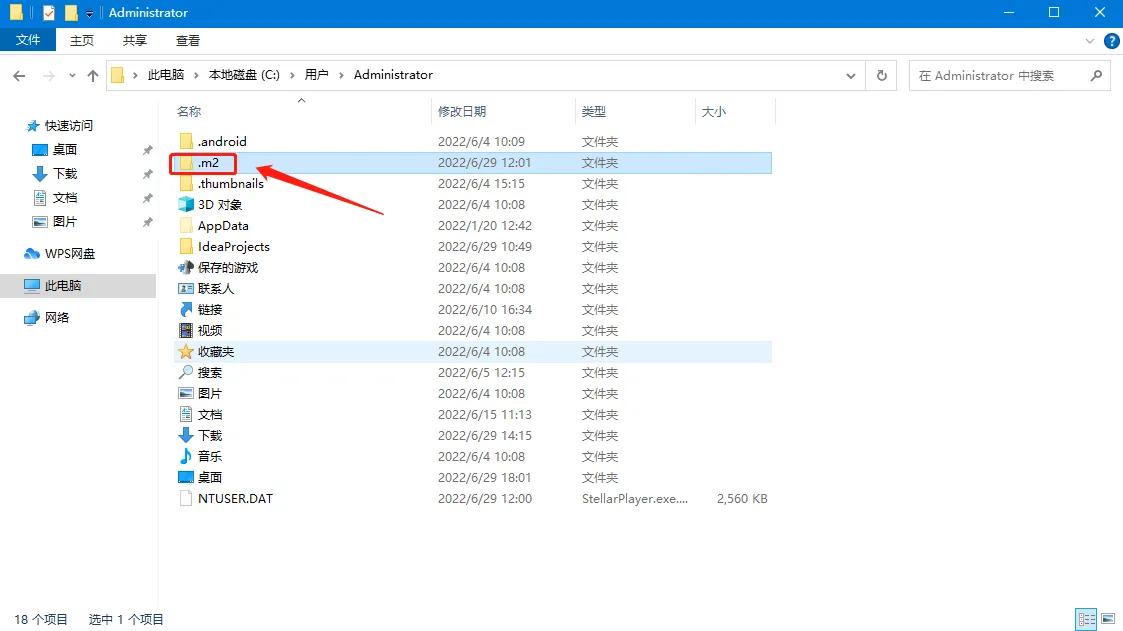Switch to the 查看 ribbon tab

189,41
